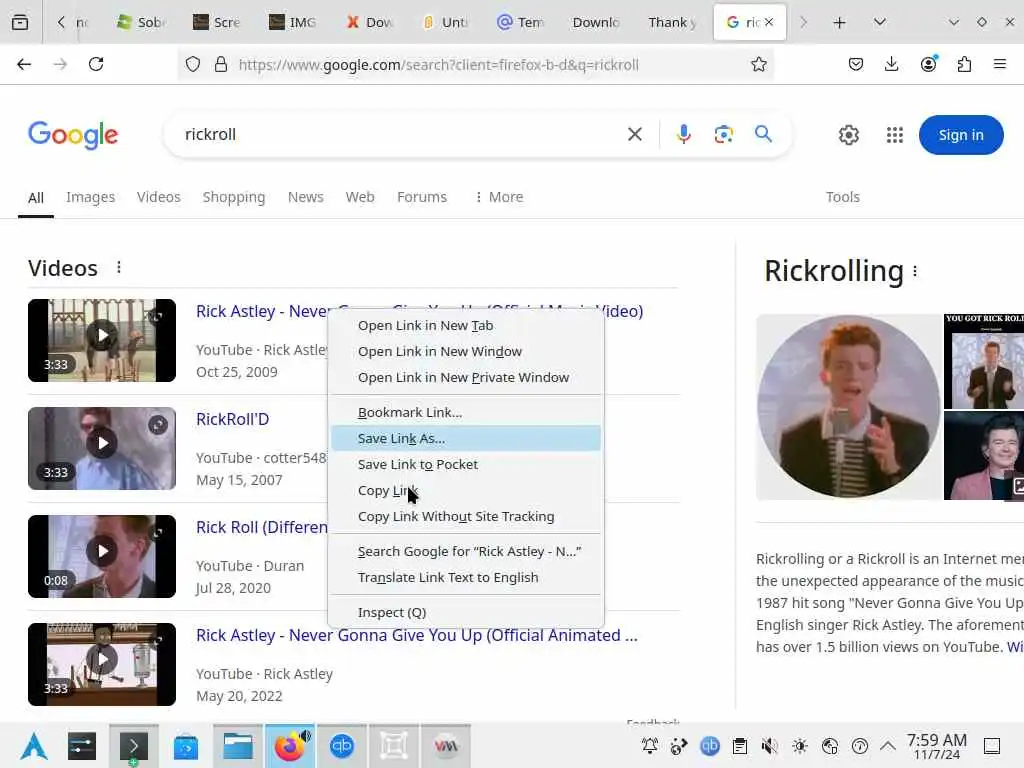Image resolution: width=1024 pixels, height=768 pixels.
Task: Open the Firefox hamburger menu
Action: point(1000,64)
